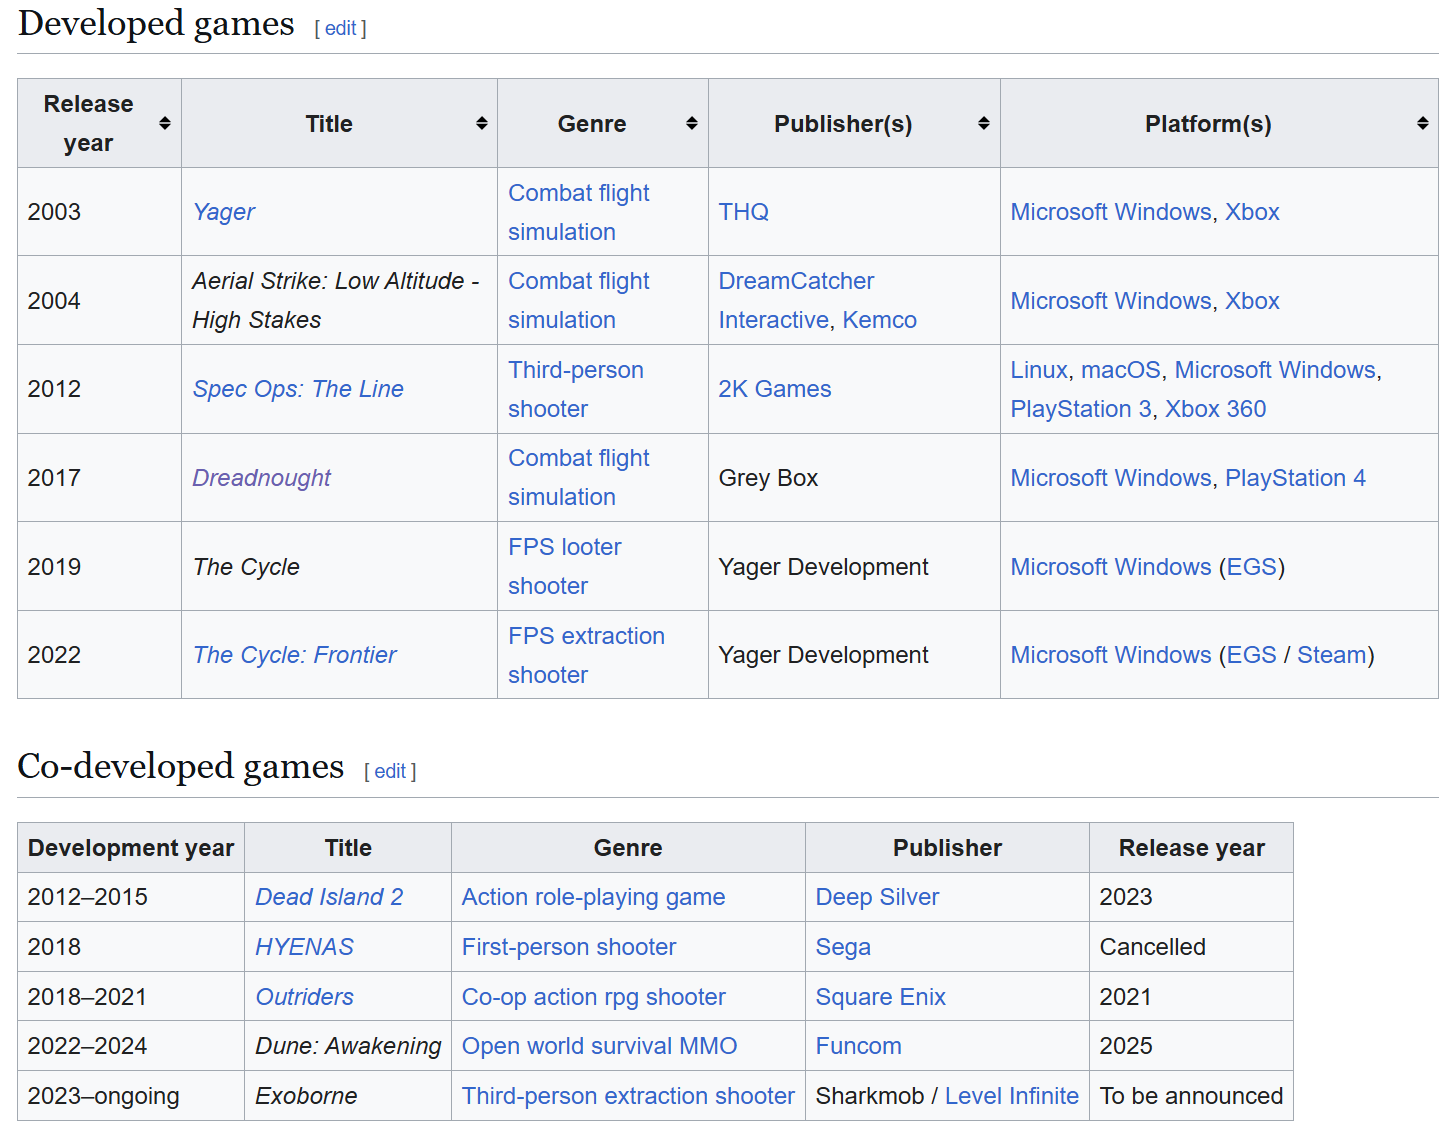Open Microsoft Windows link in Dreadnought row
The image size is (1453, 1135).
tap(1111, 478)
